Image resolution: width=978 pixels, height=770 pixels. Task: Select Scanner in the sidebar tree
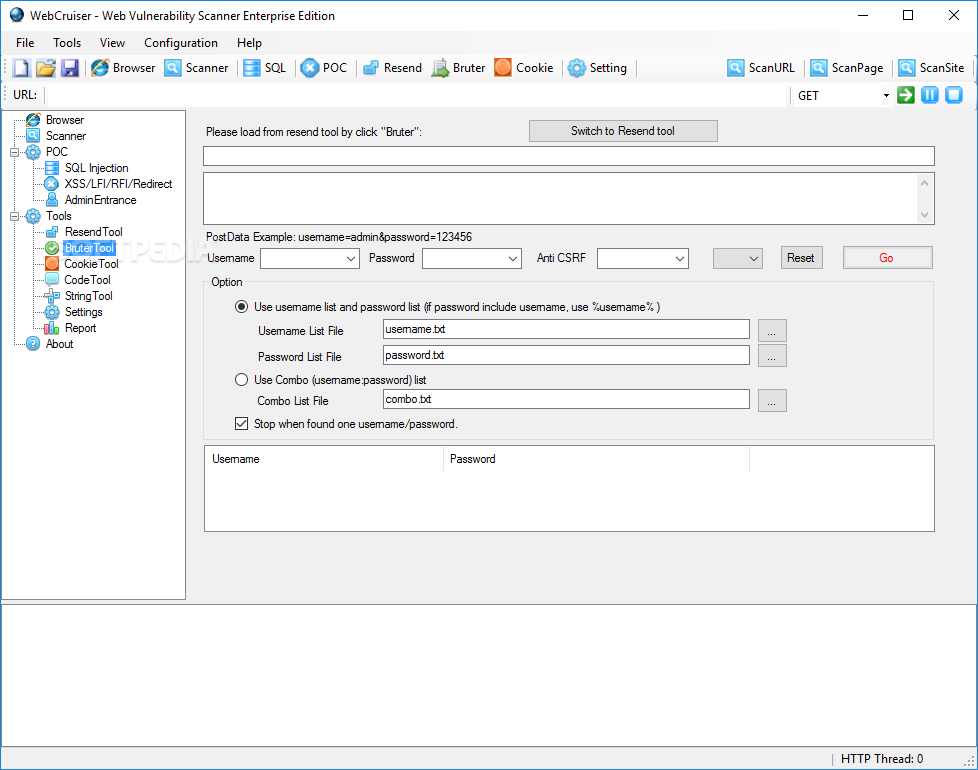[x=65, y=136]
